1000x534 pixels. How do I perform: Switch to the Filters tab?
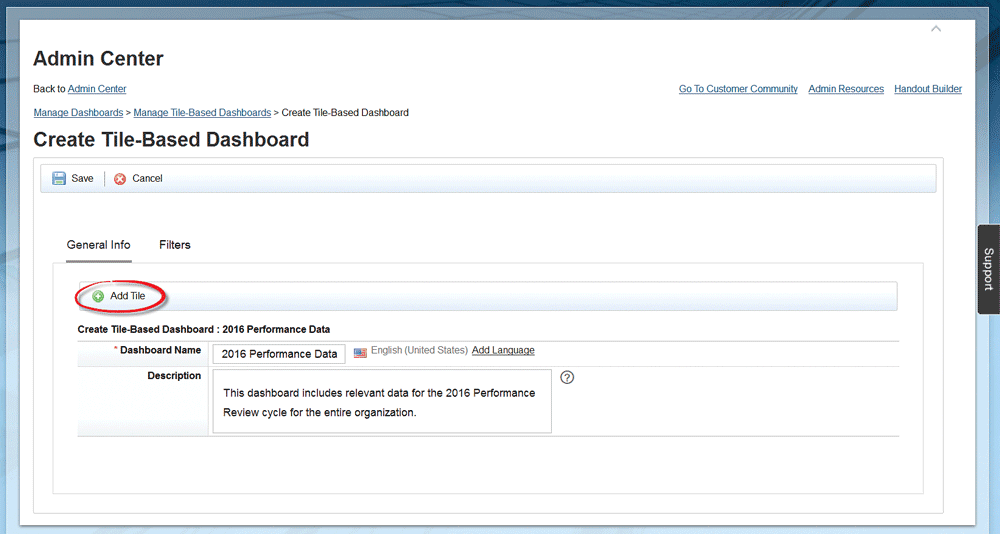(175, 245)
